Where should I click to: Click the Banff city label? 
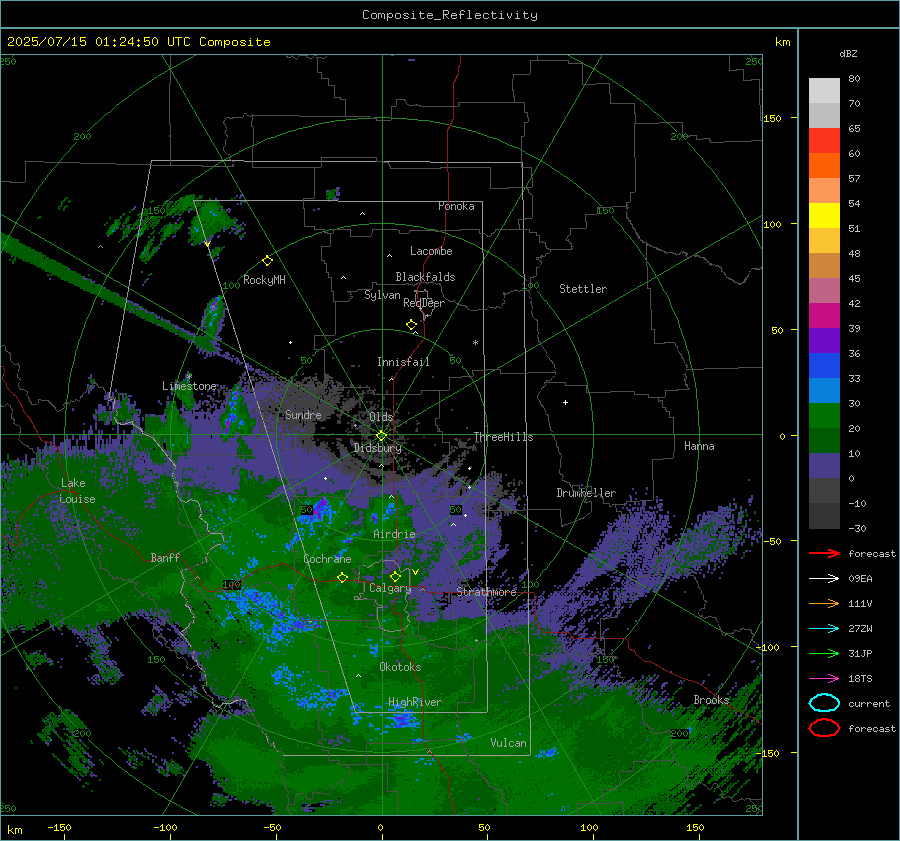coord(165,557)
